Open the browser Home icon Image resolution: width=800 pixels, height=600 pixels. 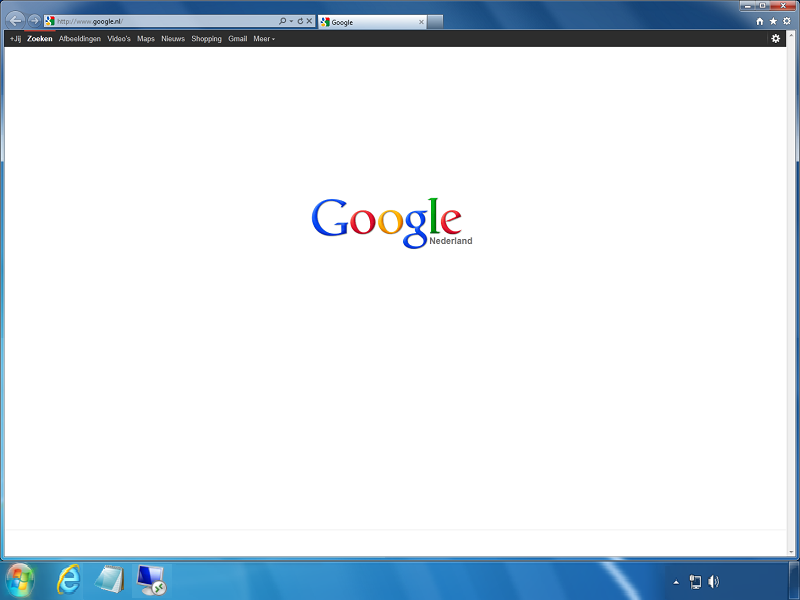coord(760,21)
